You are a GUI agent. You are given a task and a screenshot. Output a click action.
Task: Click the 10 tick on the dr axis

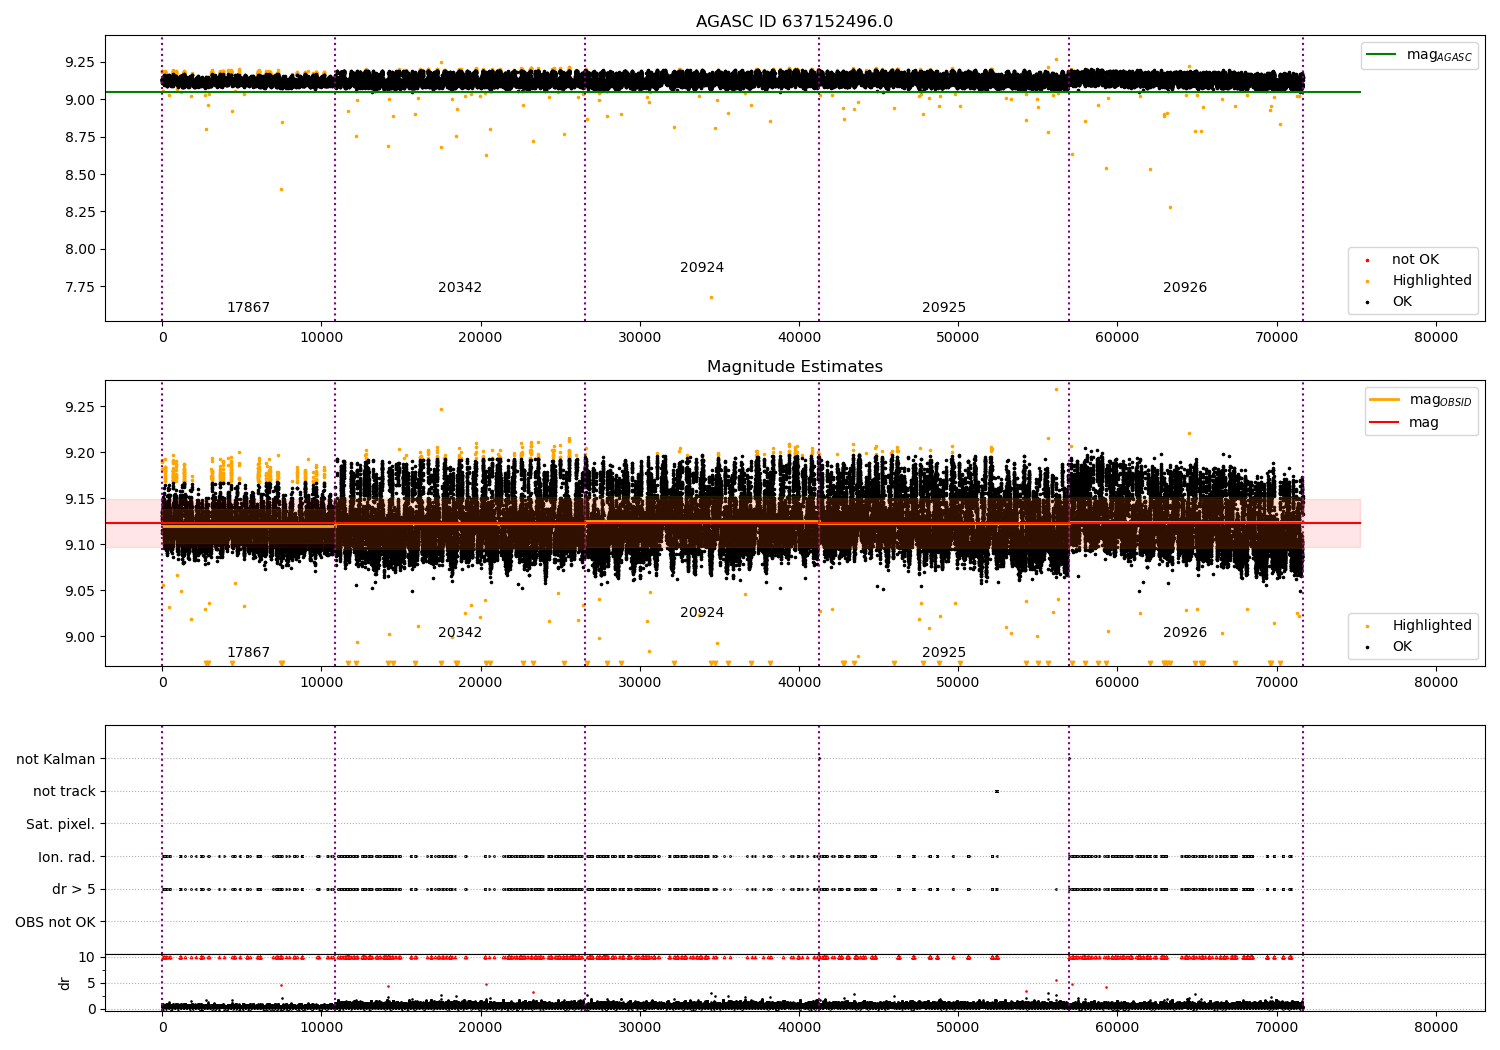tap(87, 957)
